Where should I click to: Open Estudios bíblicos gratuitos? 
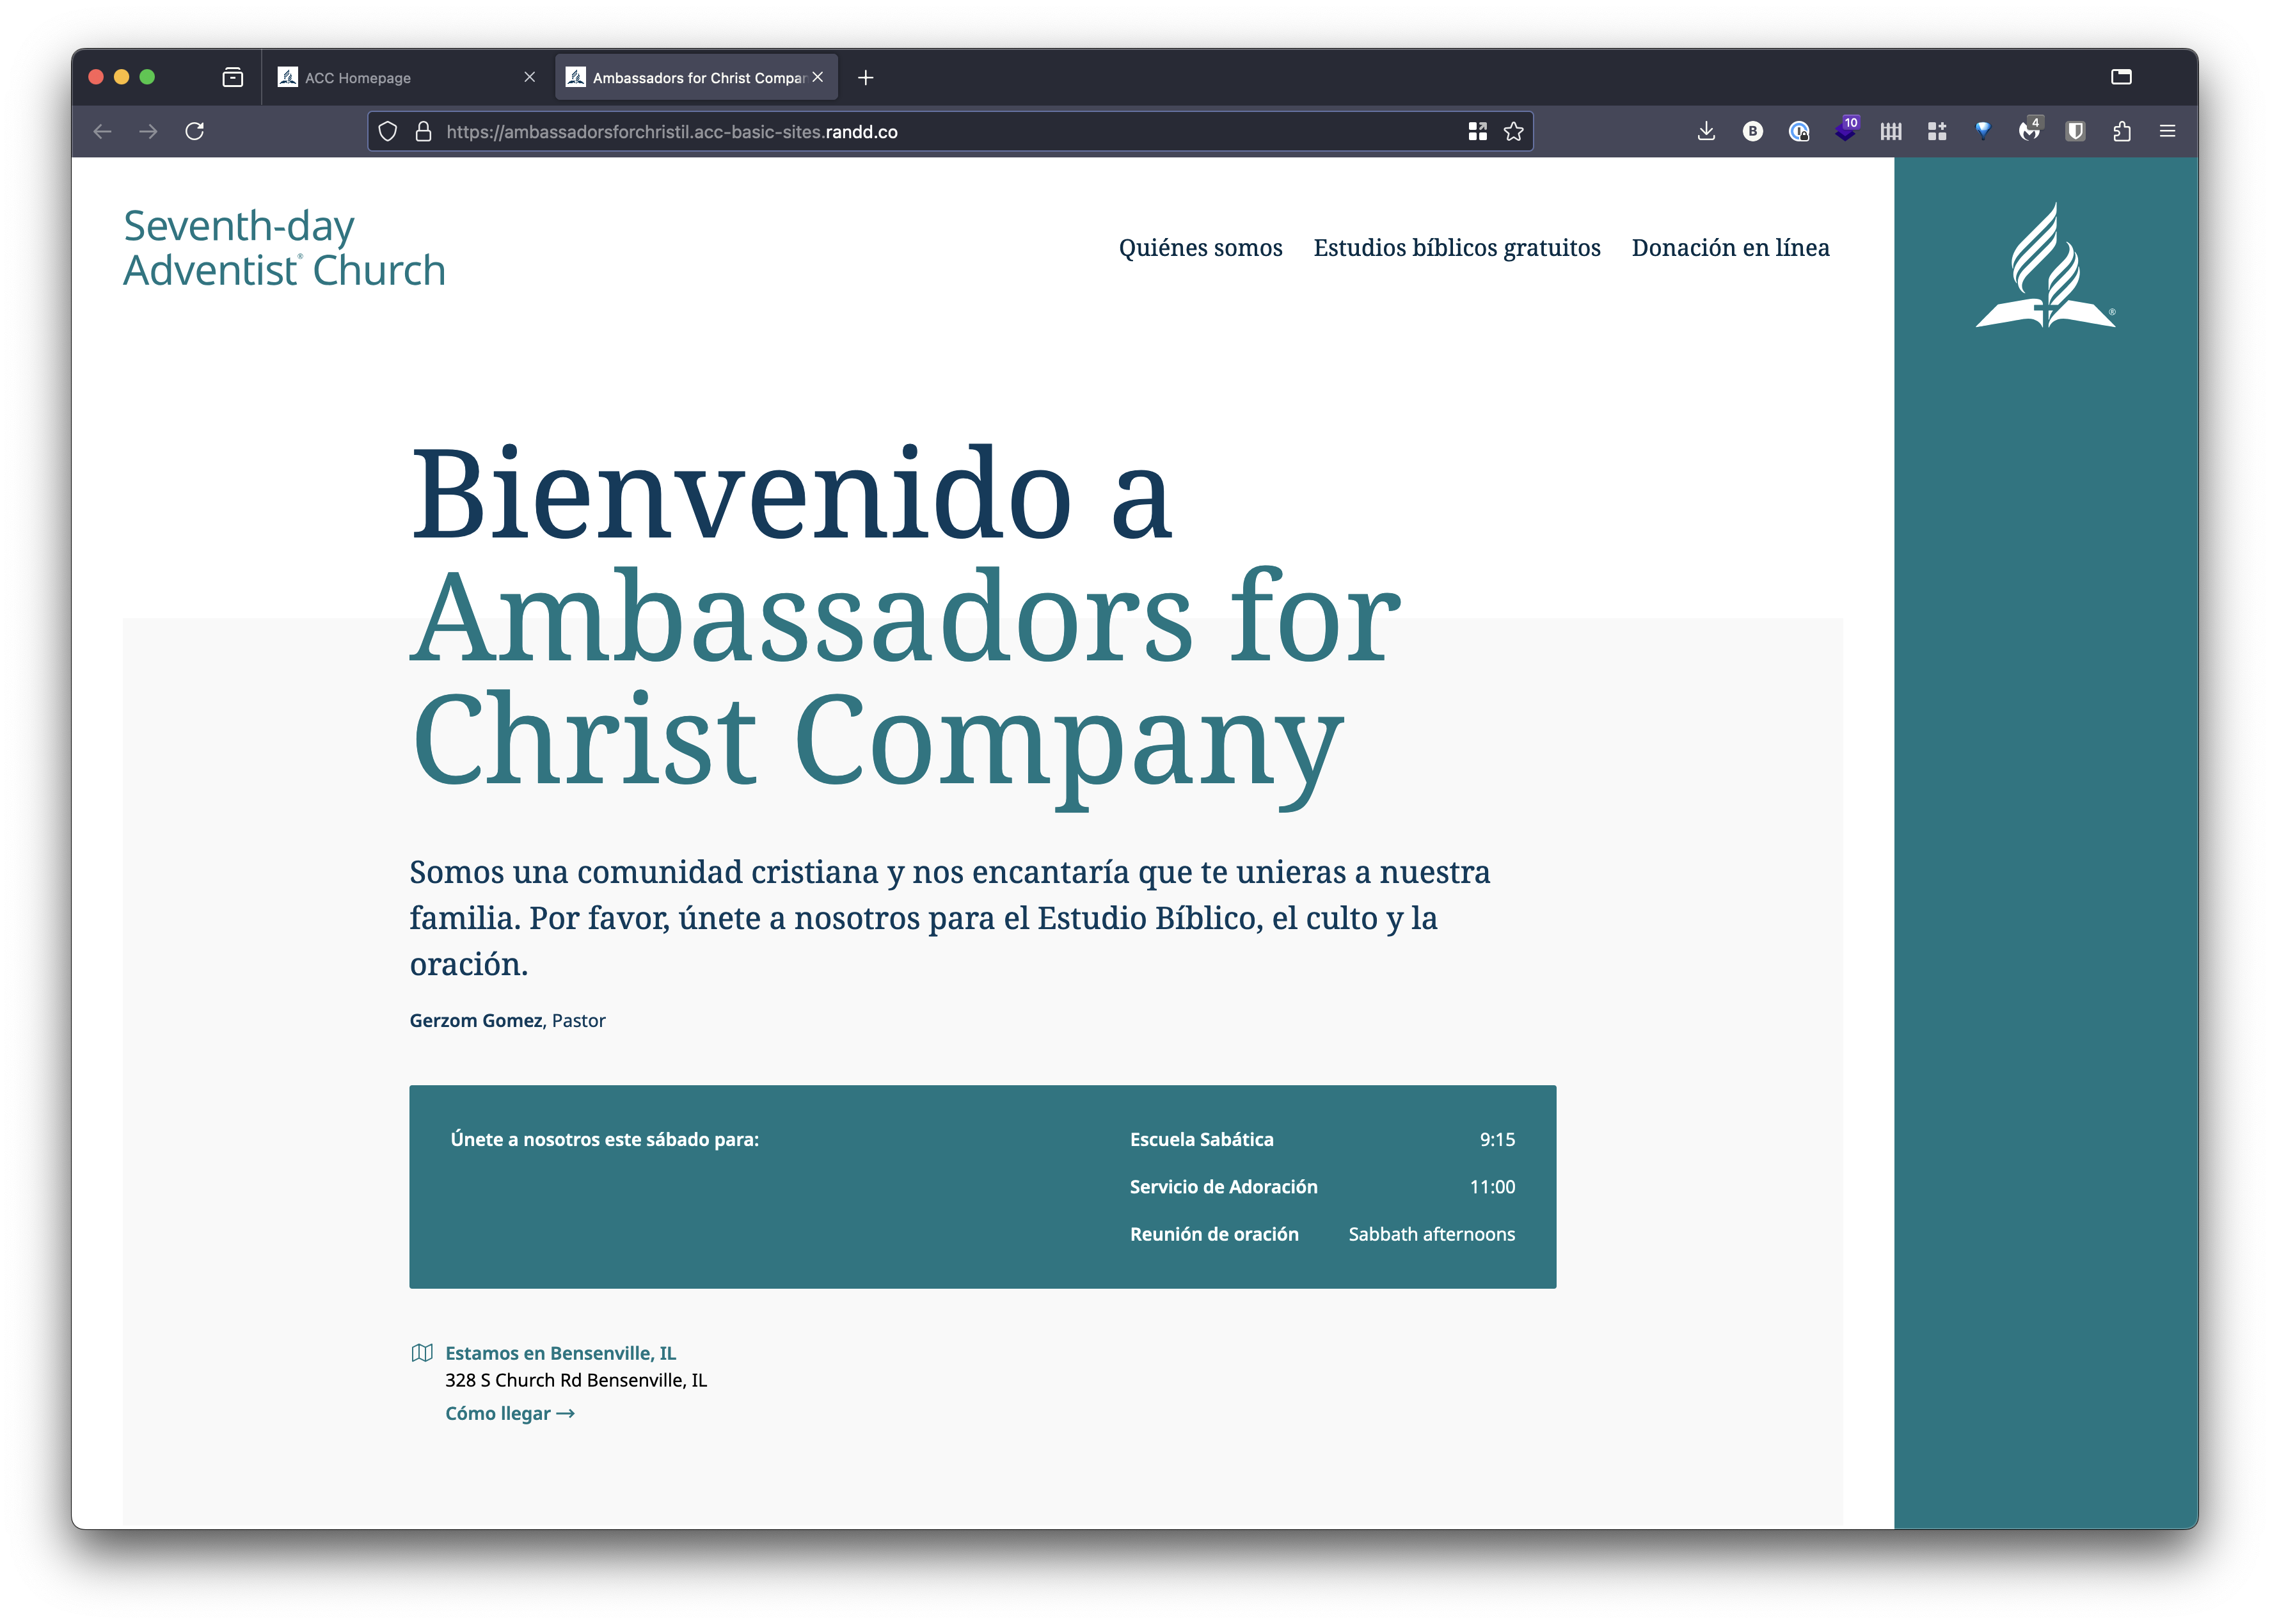pos(1457,247)
